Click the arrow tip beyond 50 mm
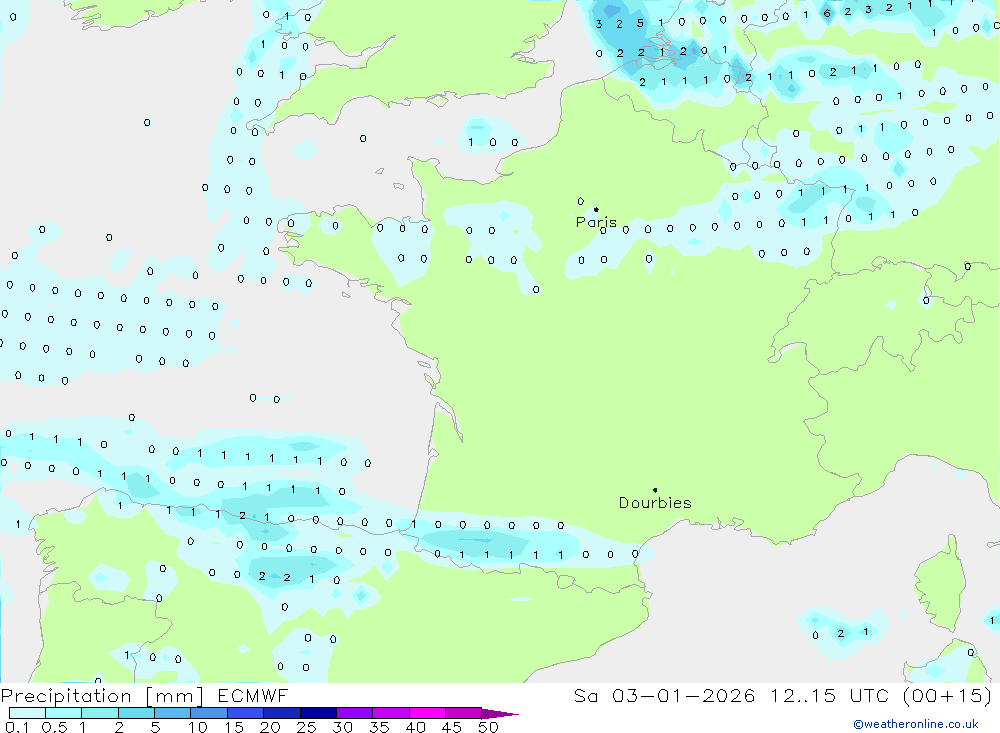The height and width of the screenshot is (733, 1000). tap(499, 714)
